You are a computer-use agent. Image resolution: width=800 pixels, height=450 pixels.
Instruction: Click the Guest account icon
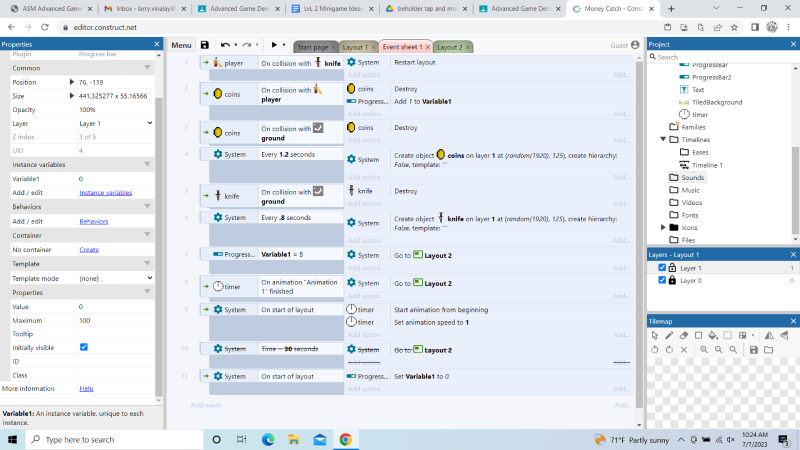coord(635,45)
